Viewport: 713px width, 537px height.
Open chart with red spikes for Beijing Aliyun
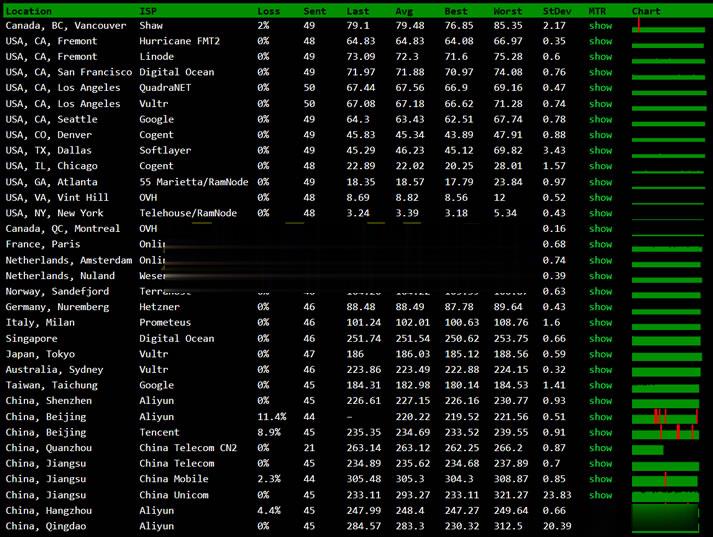coord(665,417)
